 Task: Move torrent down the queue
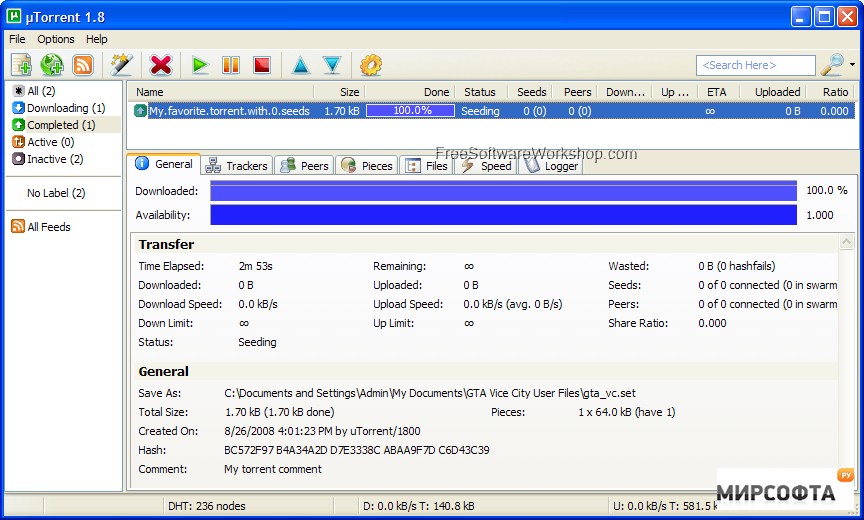pyautogui.click(x=332, y=65)
